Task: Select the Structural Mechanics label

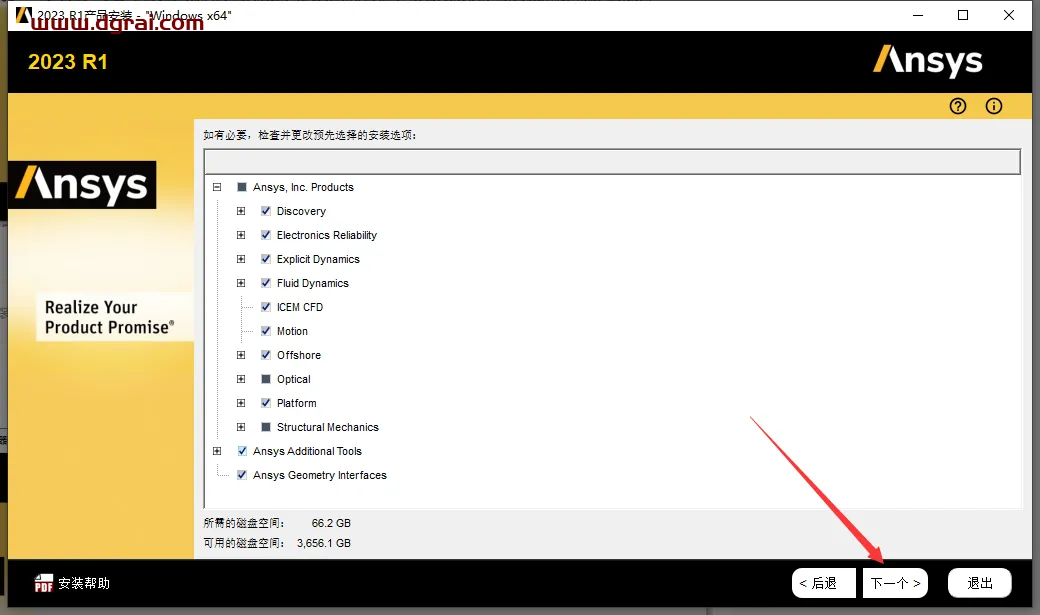Action: pyautogui.click(x=328, y=427)
